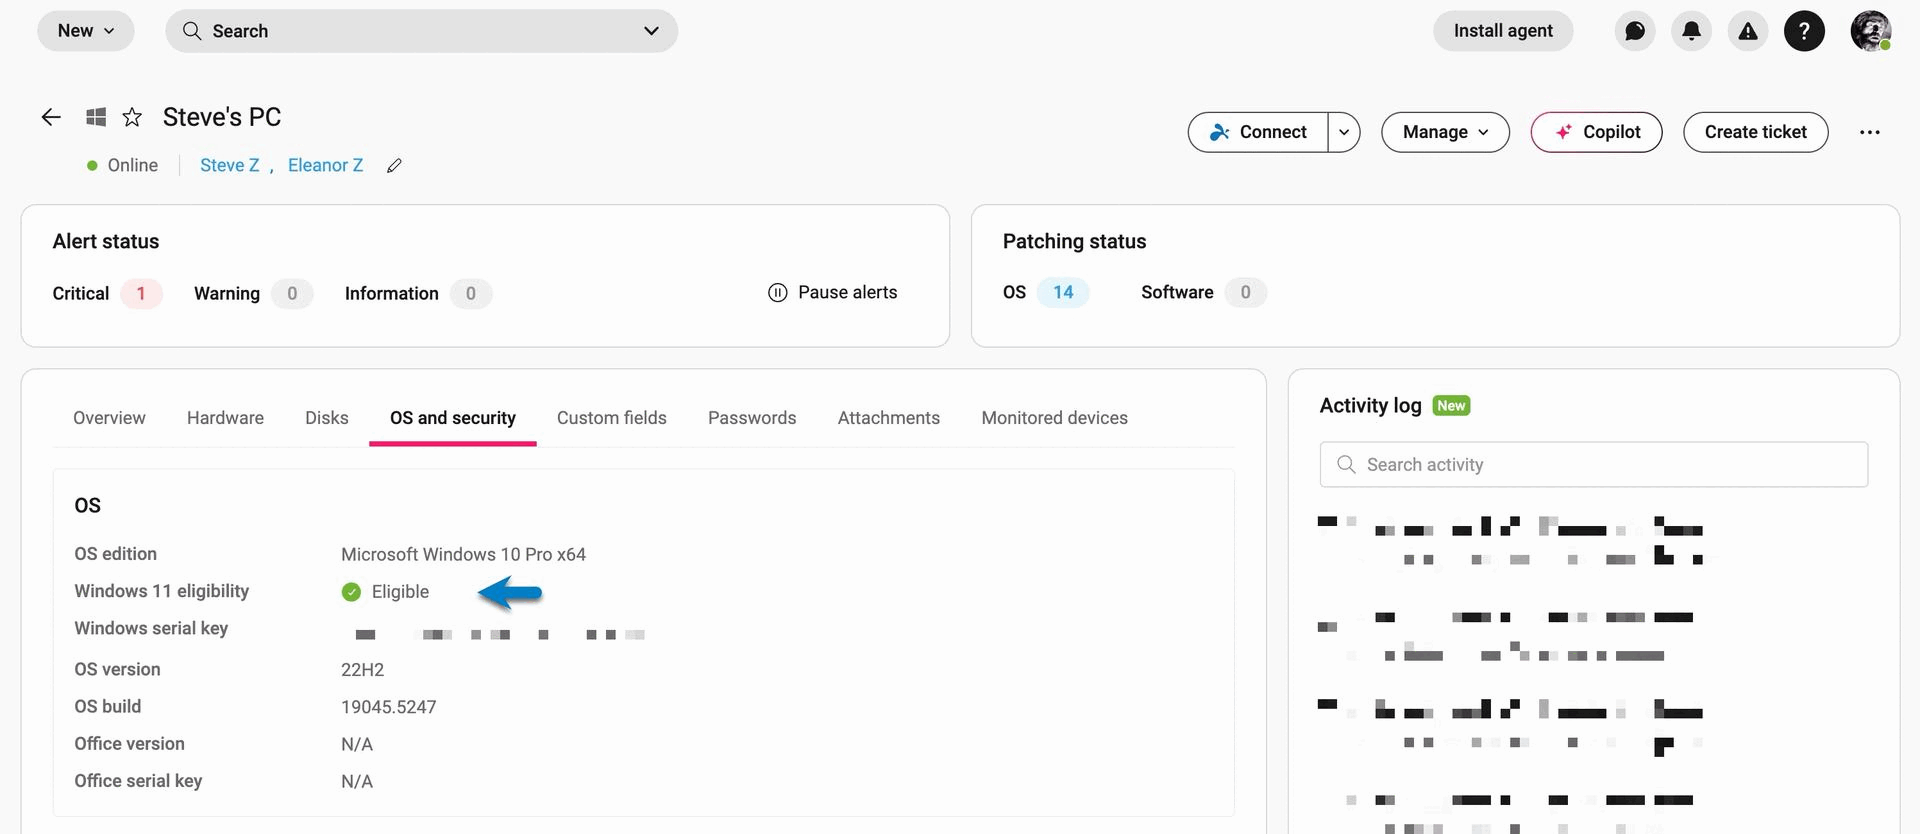Viewport: 1920px width, 834px height.
Task: Select the OS and security tab
Action: coord(453,418)
